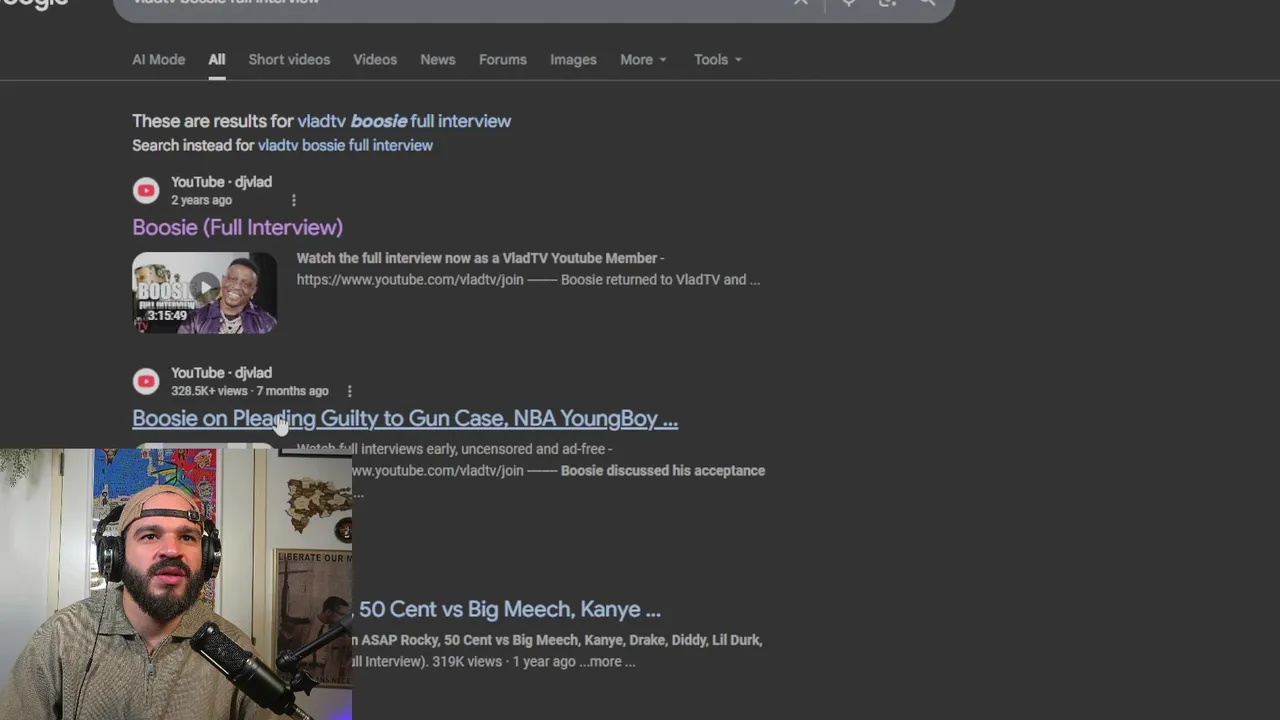1280x720 pixels.
Task: Click the Boosie video thumbnail showing 3:15:49
Action: (x=204, y=292)
